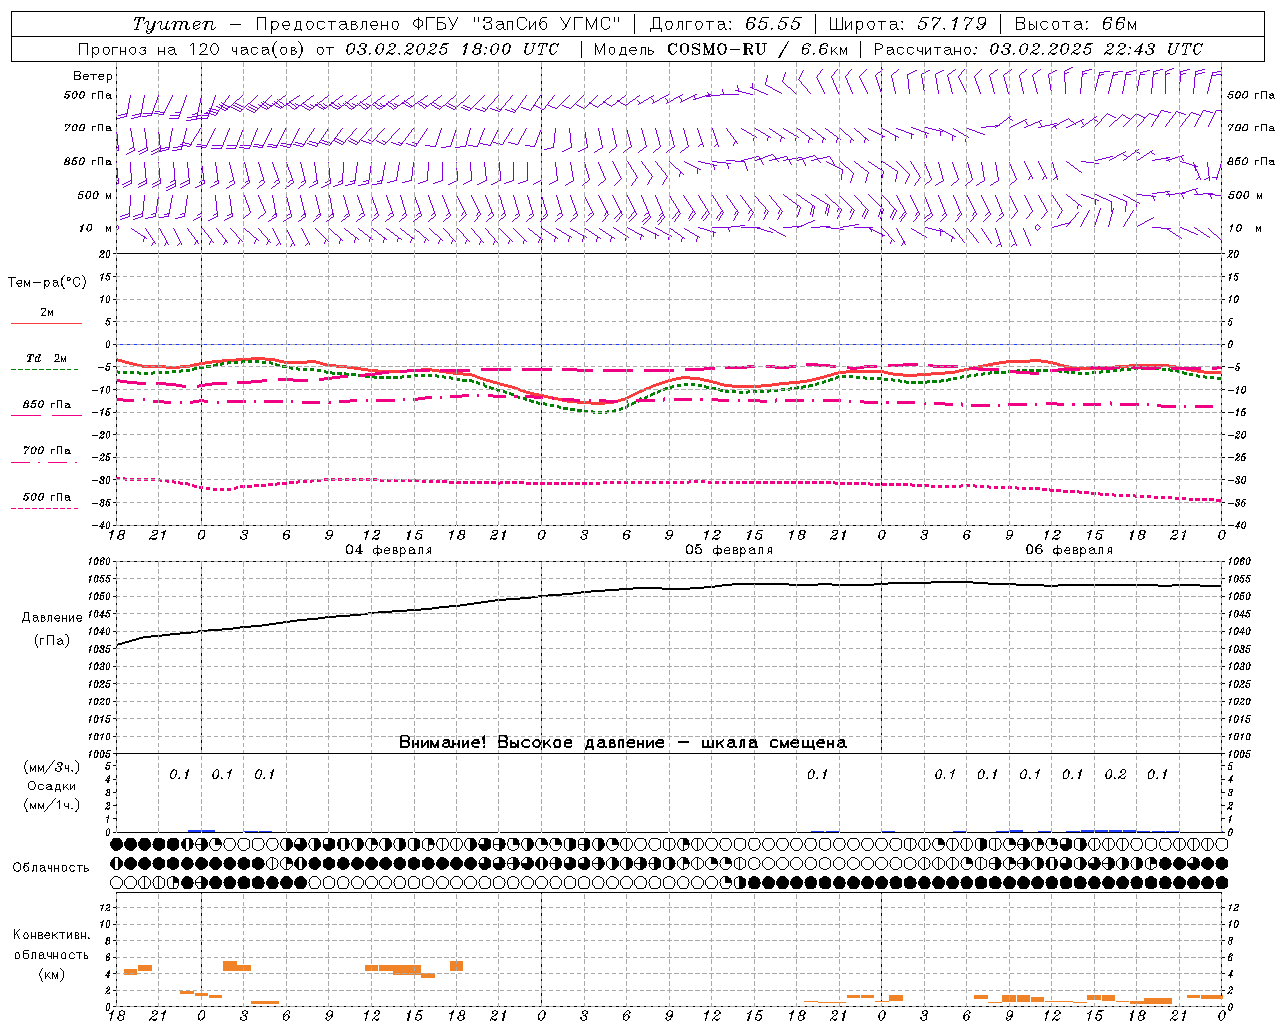Click the 'Высота: 66м' elevation field
The height and width of the screenshot is (1024, 1280).
(x=1076, y=24)
